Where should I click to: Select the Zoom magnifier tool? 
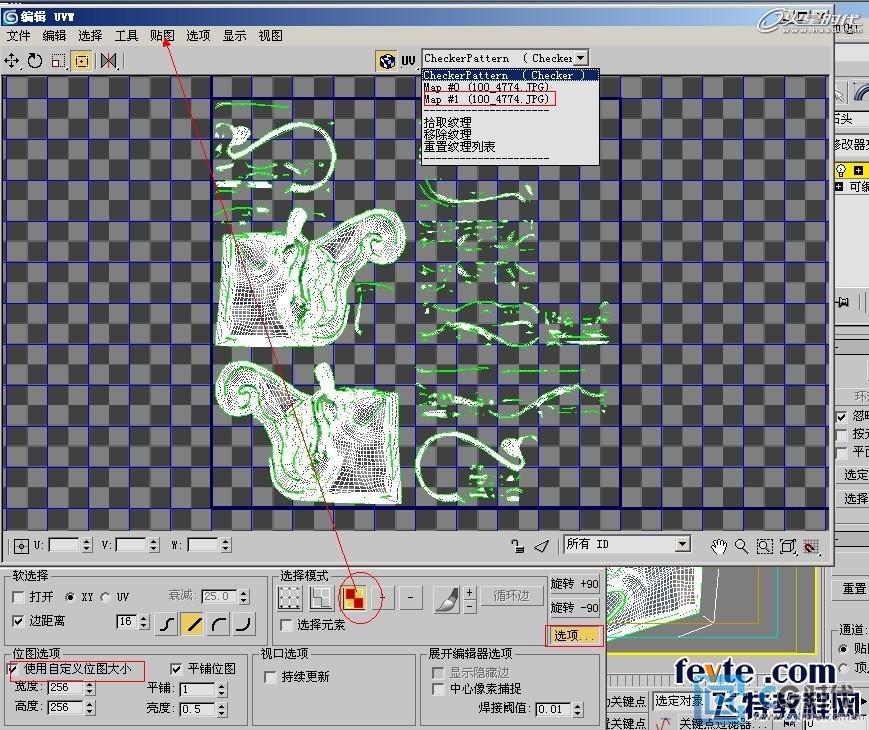click(x=741, y=547)
